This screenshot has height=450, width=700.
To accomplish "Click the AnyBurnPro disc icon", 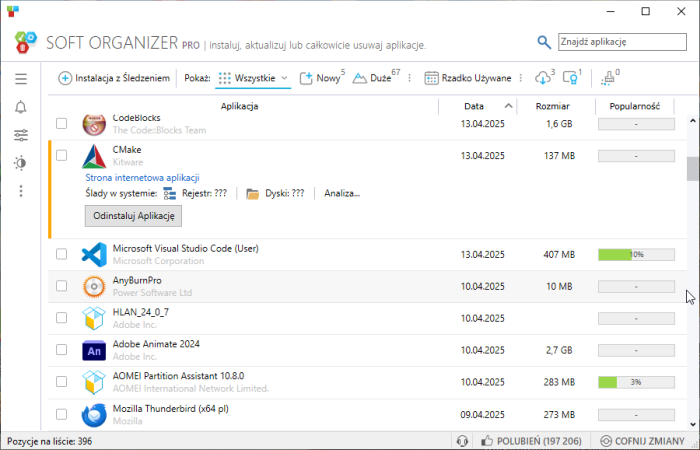I will 94,287.
